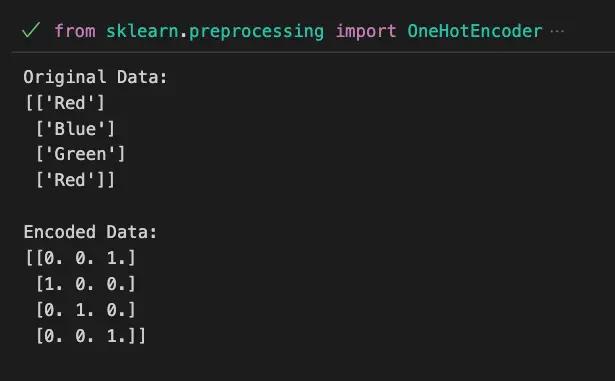
Task: Click the ['Blue'] output row
Action: pos(75,129)
